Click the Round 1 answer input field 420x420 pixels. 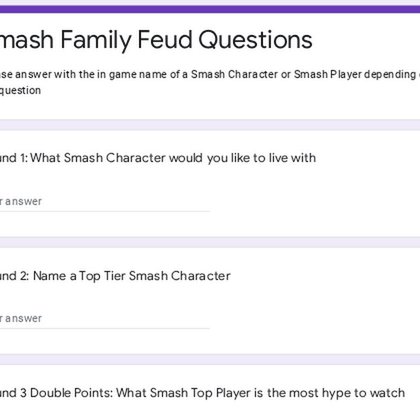(x=105, y=202)
